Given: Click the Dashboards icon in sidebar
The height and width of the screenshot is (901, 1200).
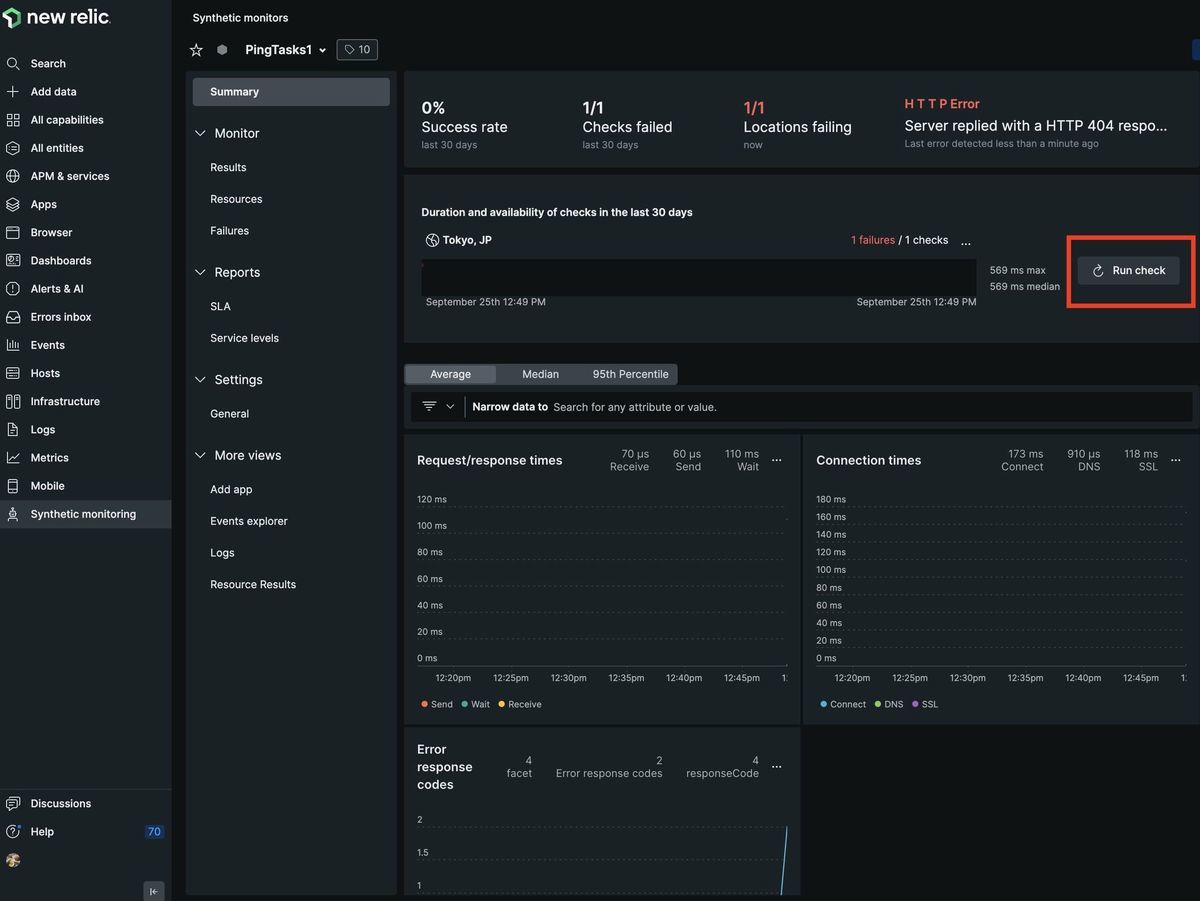Looking at the screenshot, I should click(13, 260).
